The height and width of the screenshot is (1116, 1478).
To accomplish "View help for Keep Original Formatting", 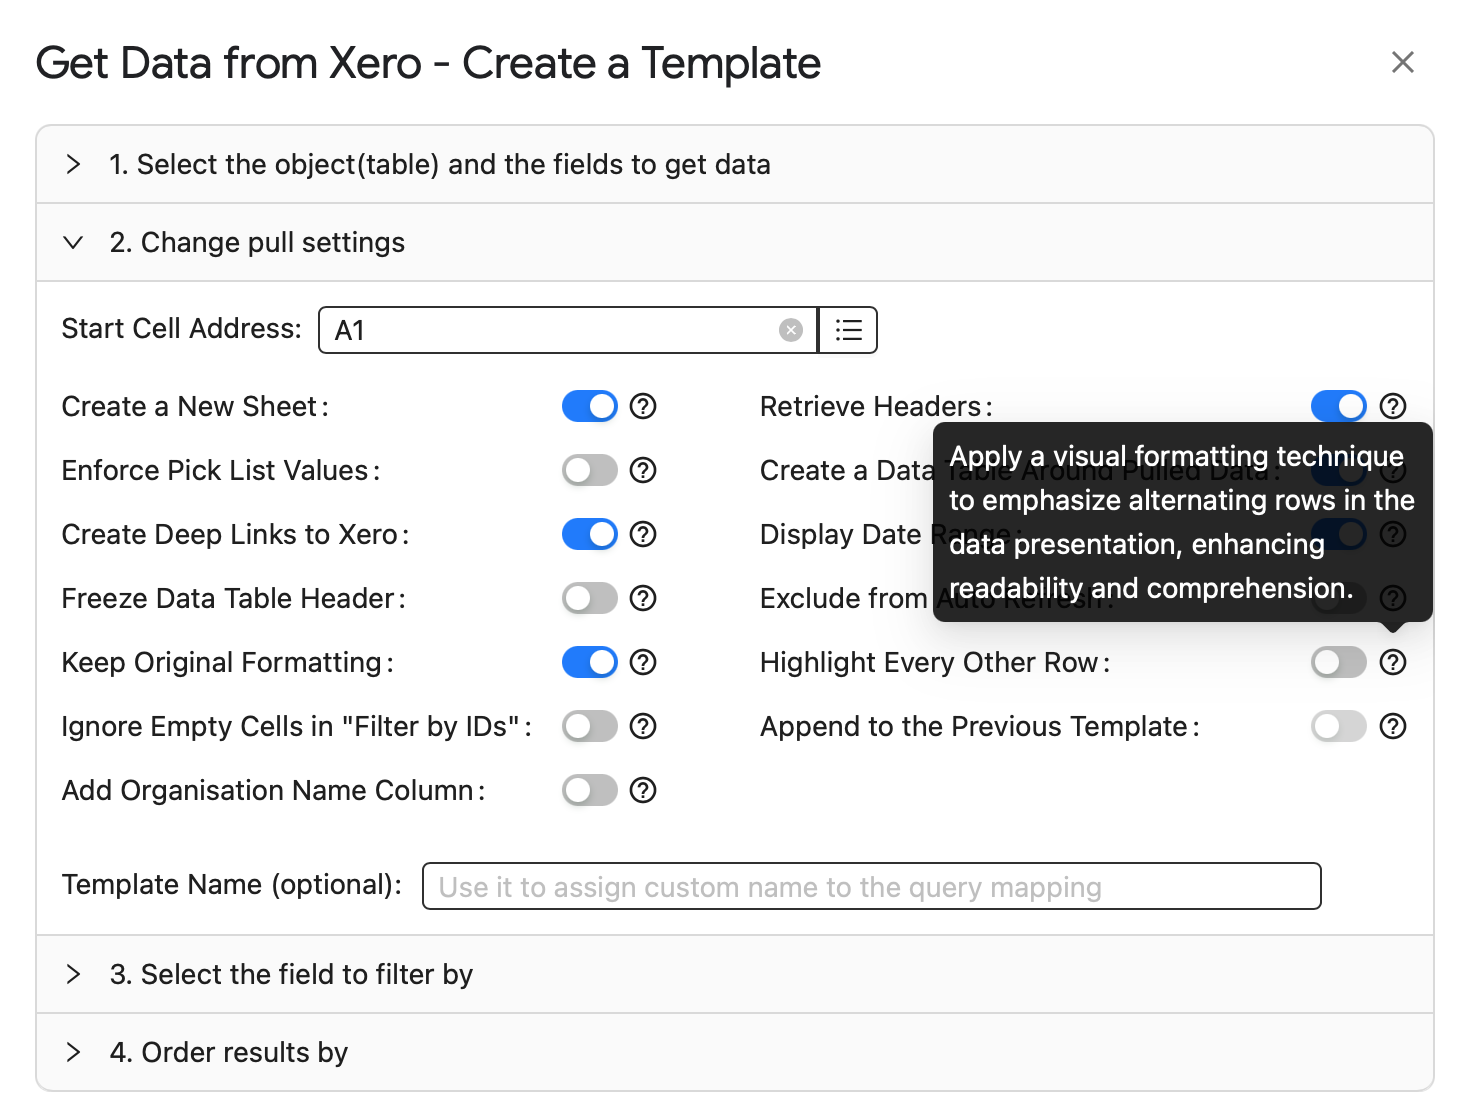I will pos(643,662).
